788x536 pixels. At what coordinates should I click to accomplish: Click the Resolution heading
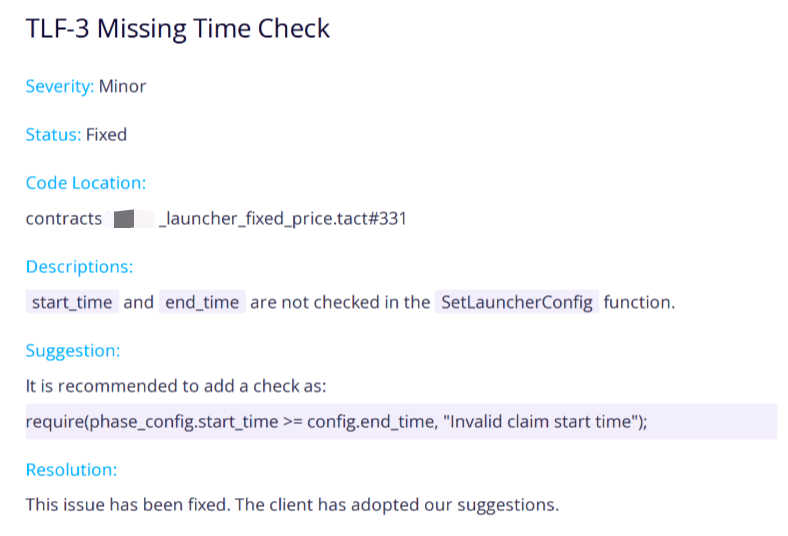71,469
